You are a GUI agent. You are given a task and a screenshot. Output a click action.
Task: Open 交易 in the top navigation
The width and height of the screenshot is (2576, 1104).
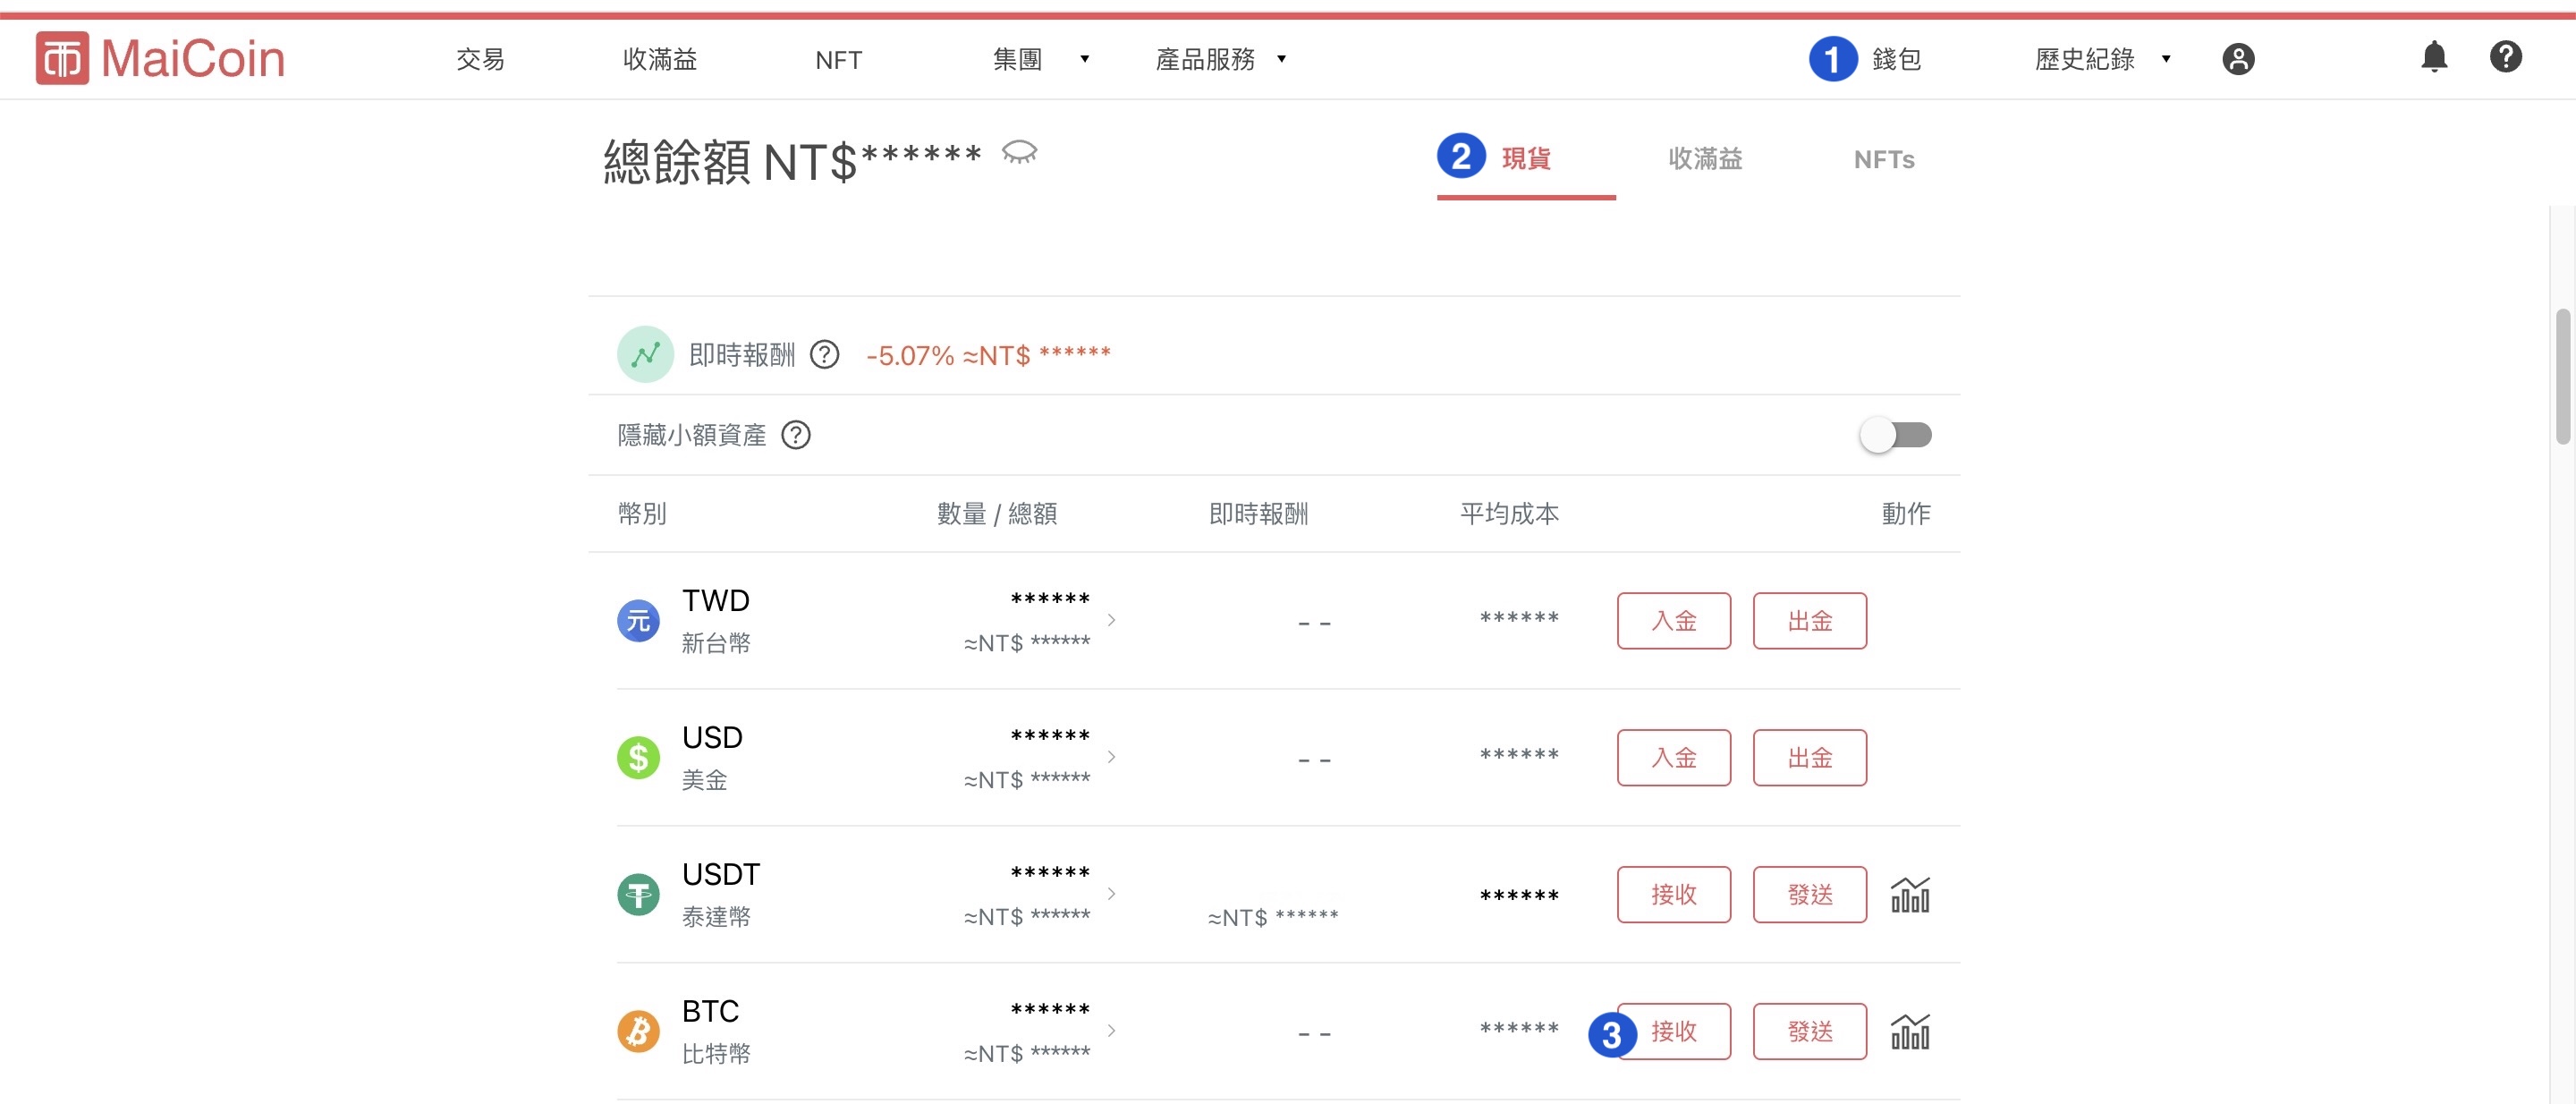[480, 59]
